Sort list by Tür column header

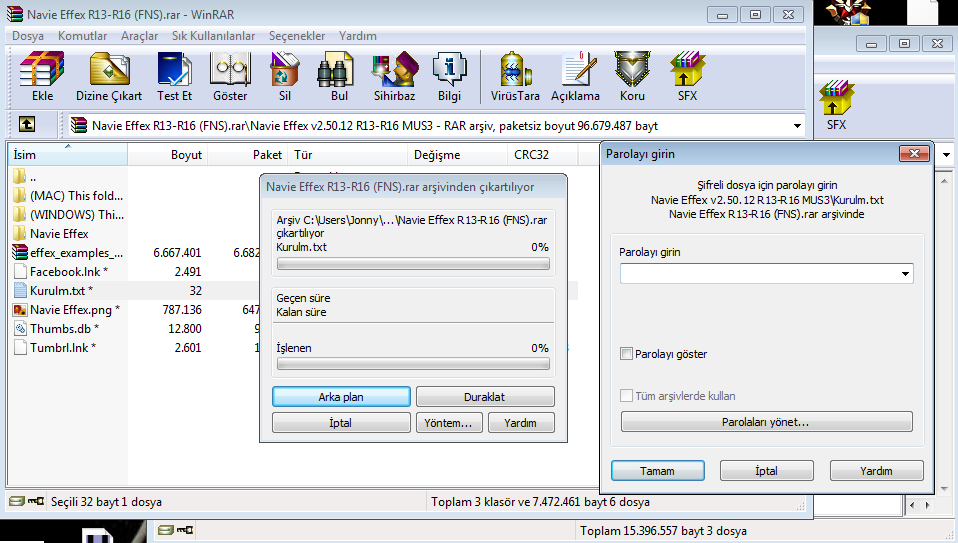pos(347,155)
